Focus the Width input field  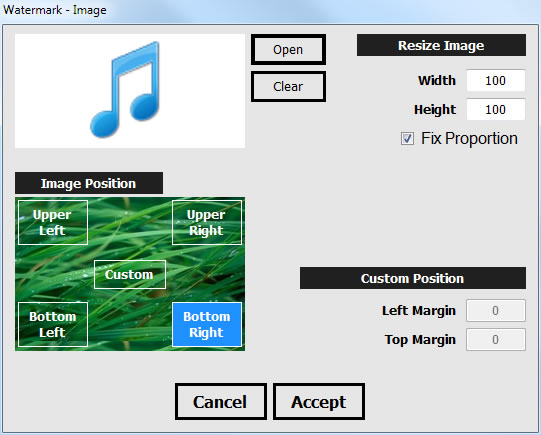click(495, 80)
